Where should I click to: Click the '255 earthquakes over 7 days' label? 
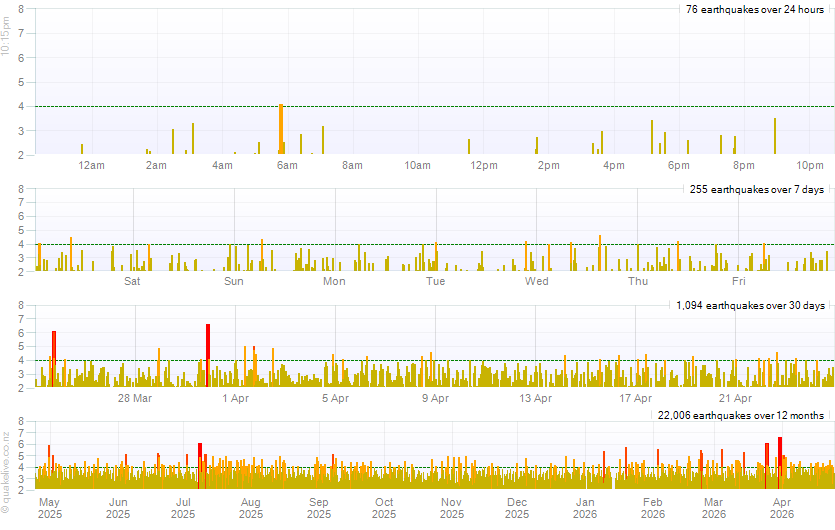[757, 189]
